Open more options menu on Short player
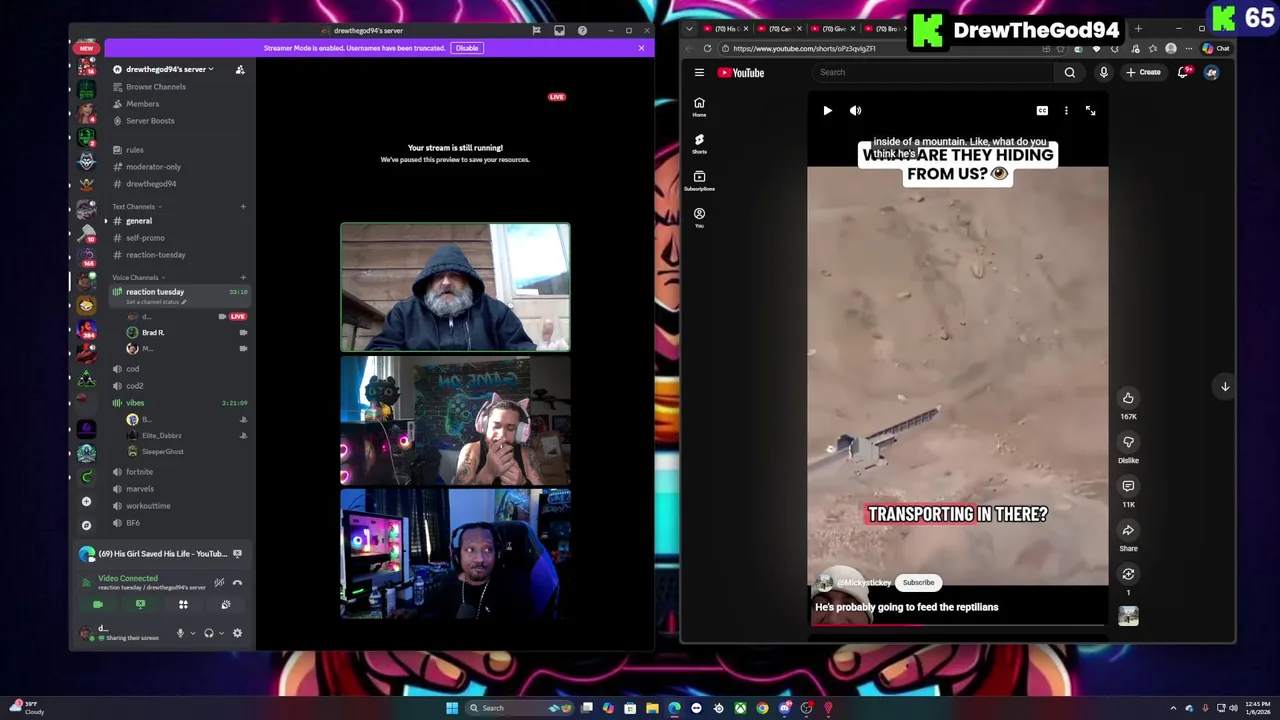Viewport: 1280px width, 720px height. 1066,111
